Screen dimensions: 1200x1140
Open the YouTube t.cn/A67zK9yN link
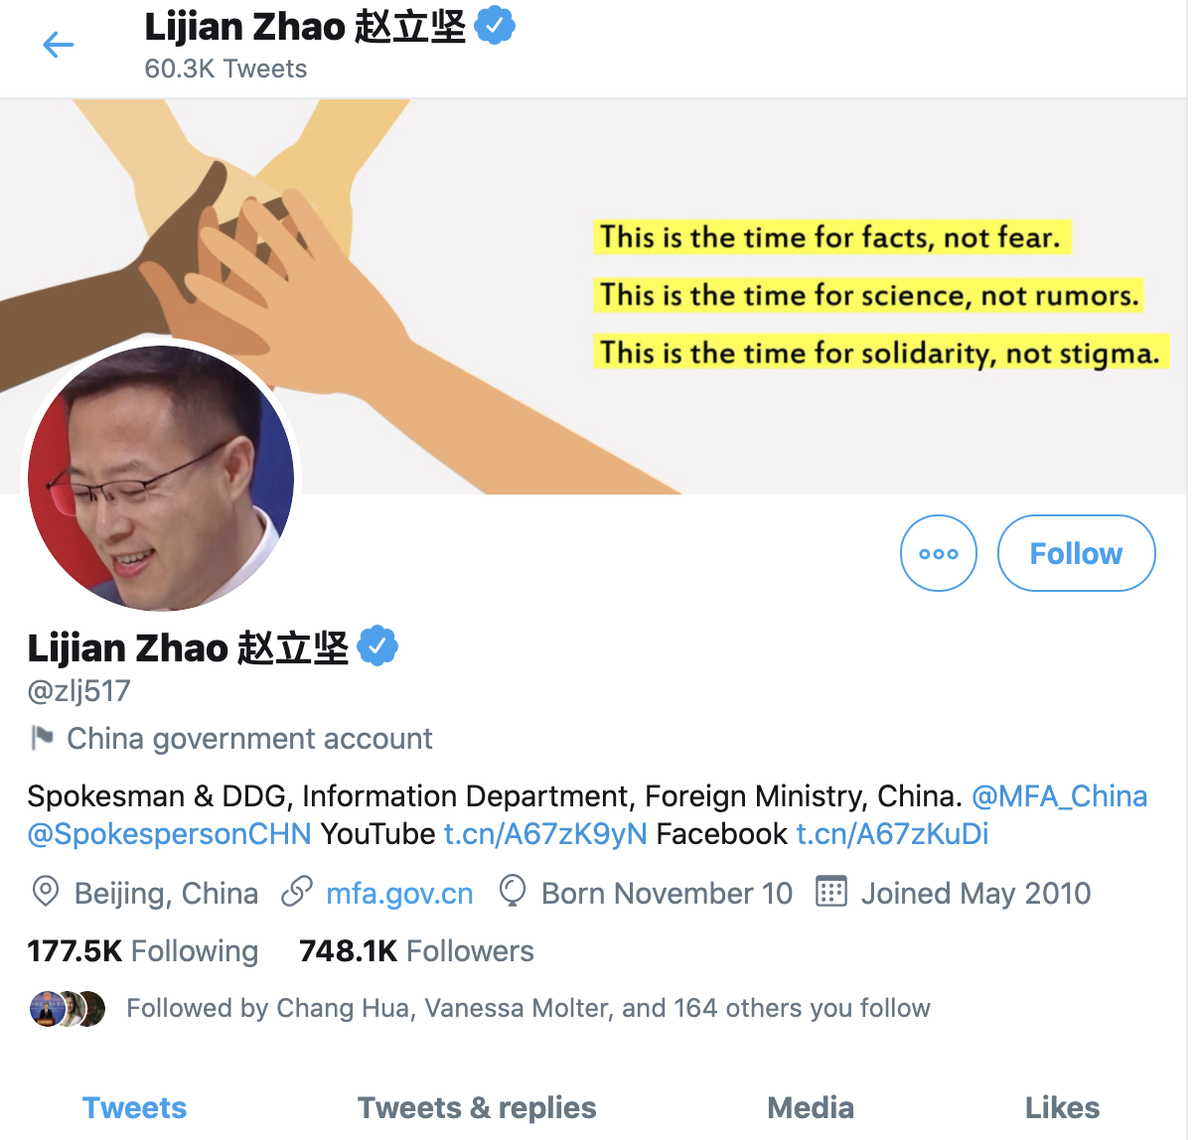coord(545,834)
